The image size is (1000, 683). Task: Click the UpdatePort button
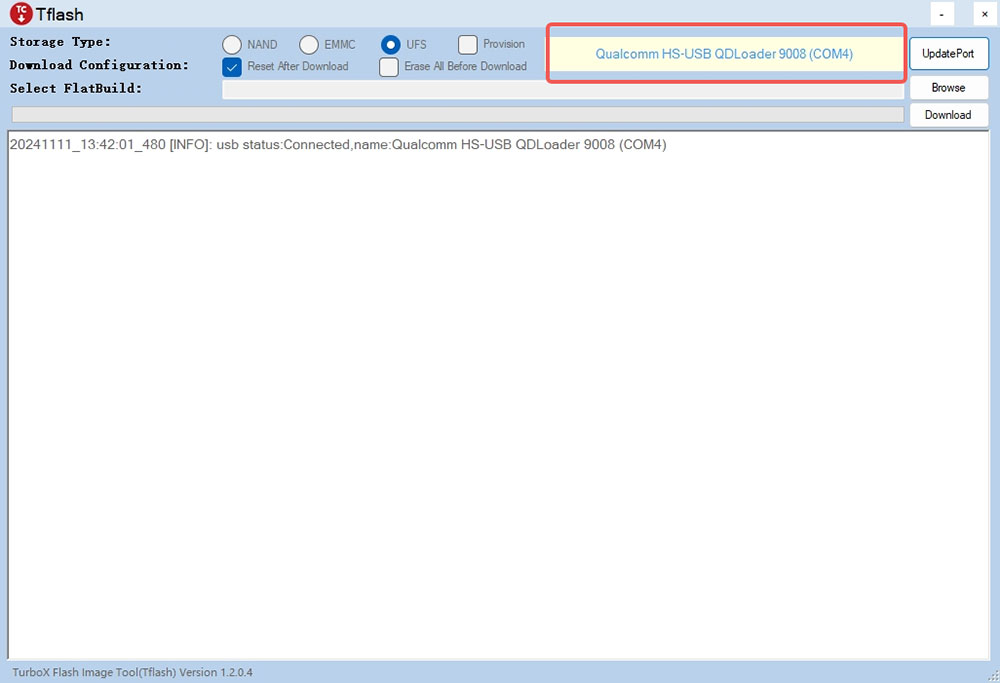pos(948,54)
